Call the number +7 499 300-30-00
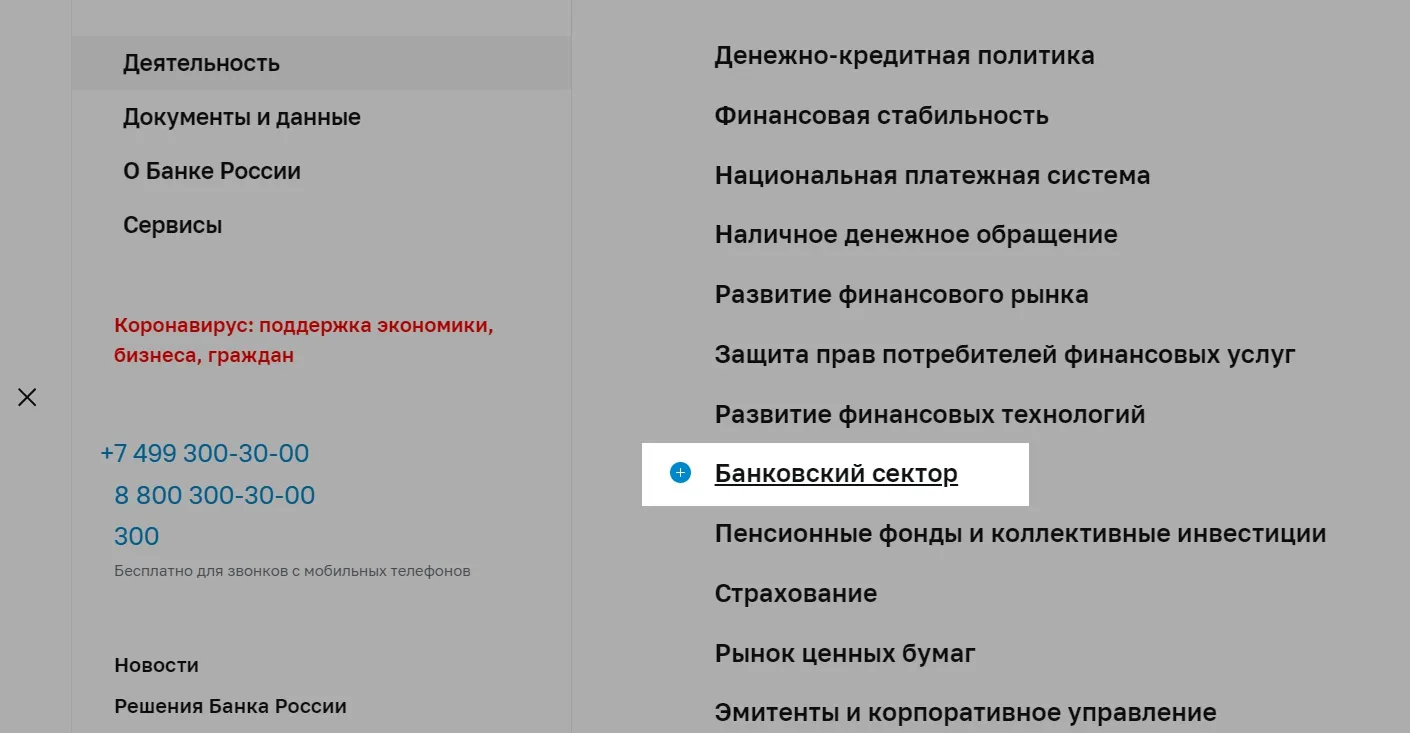This screenshot has height=733, width=1410. (205, 454)
